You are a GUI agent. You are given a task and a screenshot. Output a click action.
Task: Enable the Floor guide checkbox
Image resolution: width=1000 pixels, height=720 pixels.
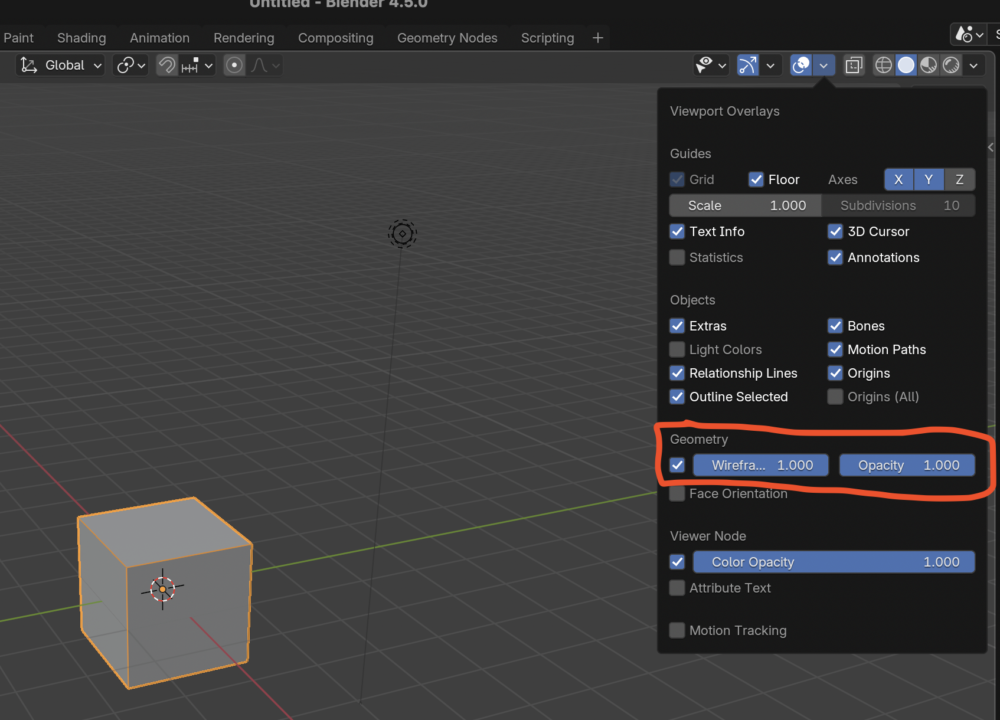[756, 180]
